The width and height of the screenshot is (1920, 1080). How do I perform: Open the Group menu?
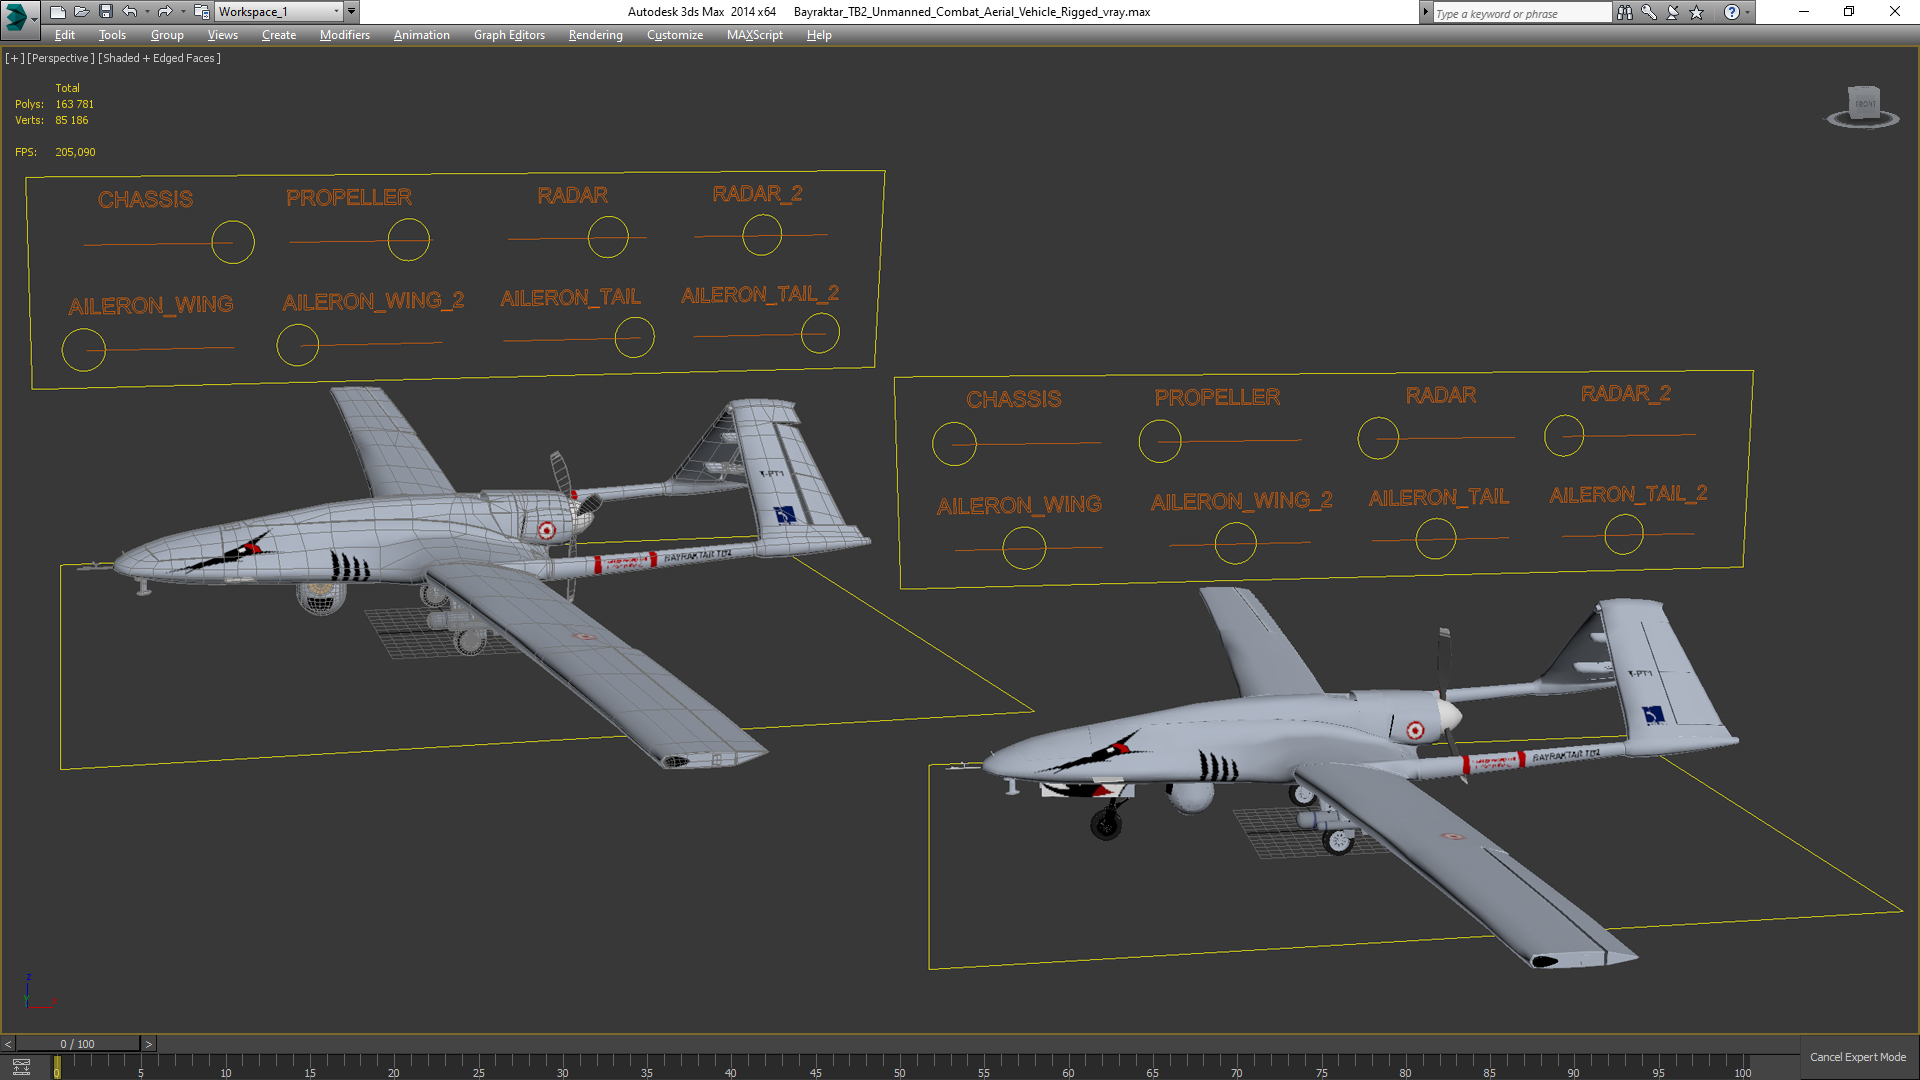pyautogui.click(x=167, y=35)
